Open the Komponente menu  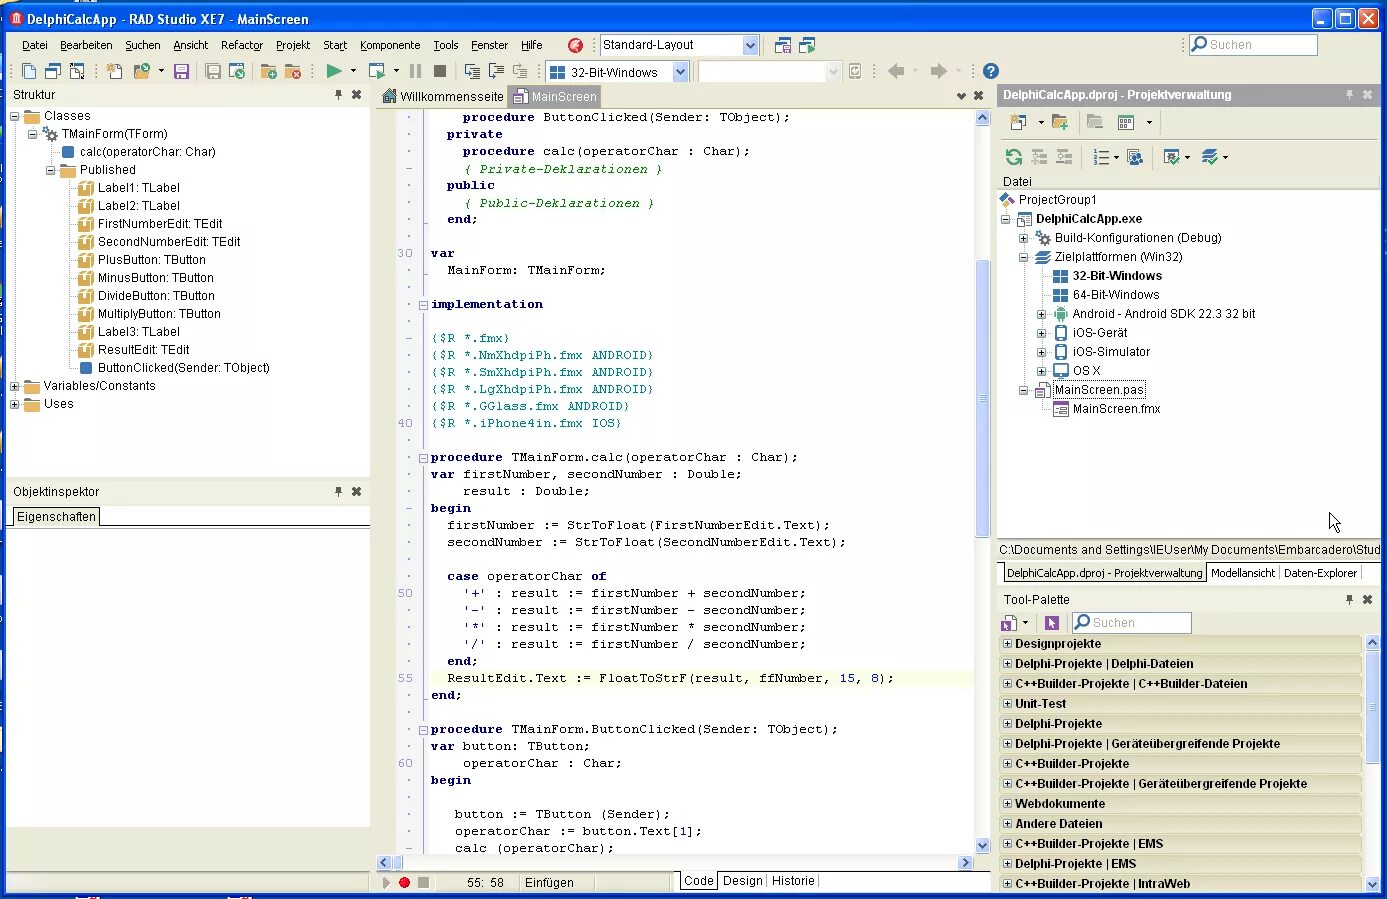pos(390,45)
